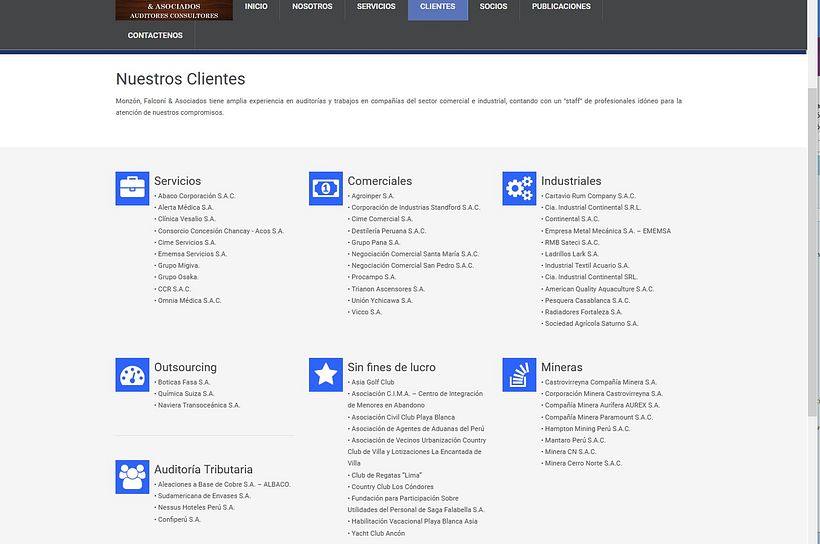Go to the CONTACTENOS page
The height and width of the screenshot is (544, 820).
(155, 36)
